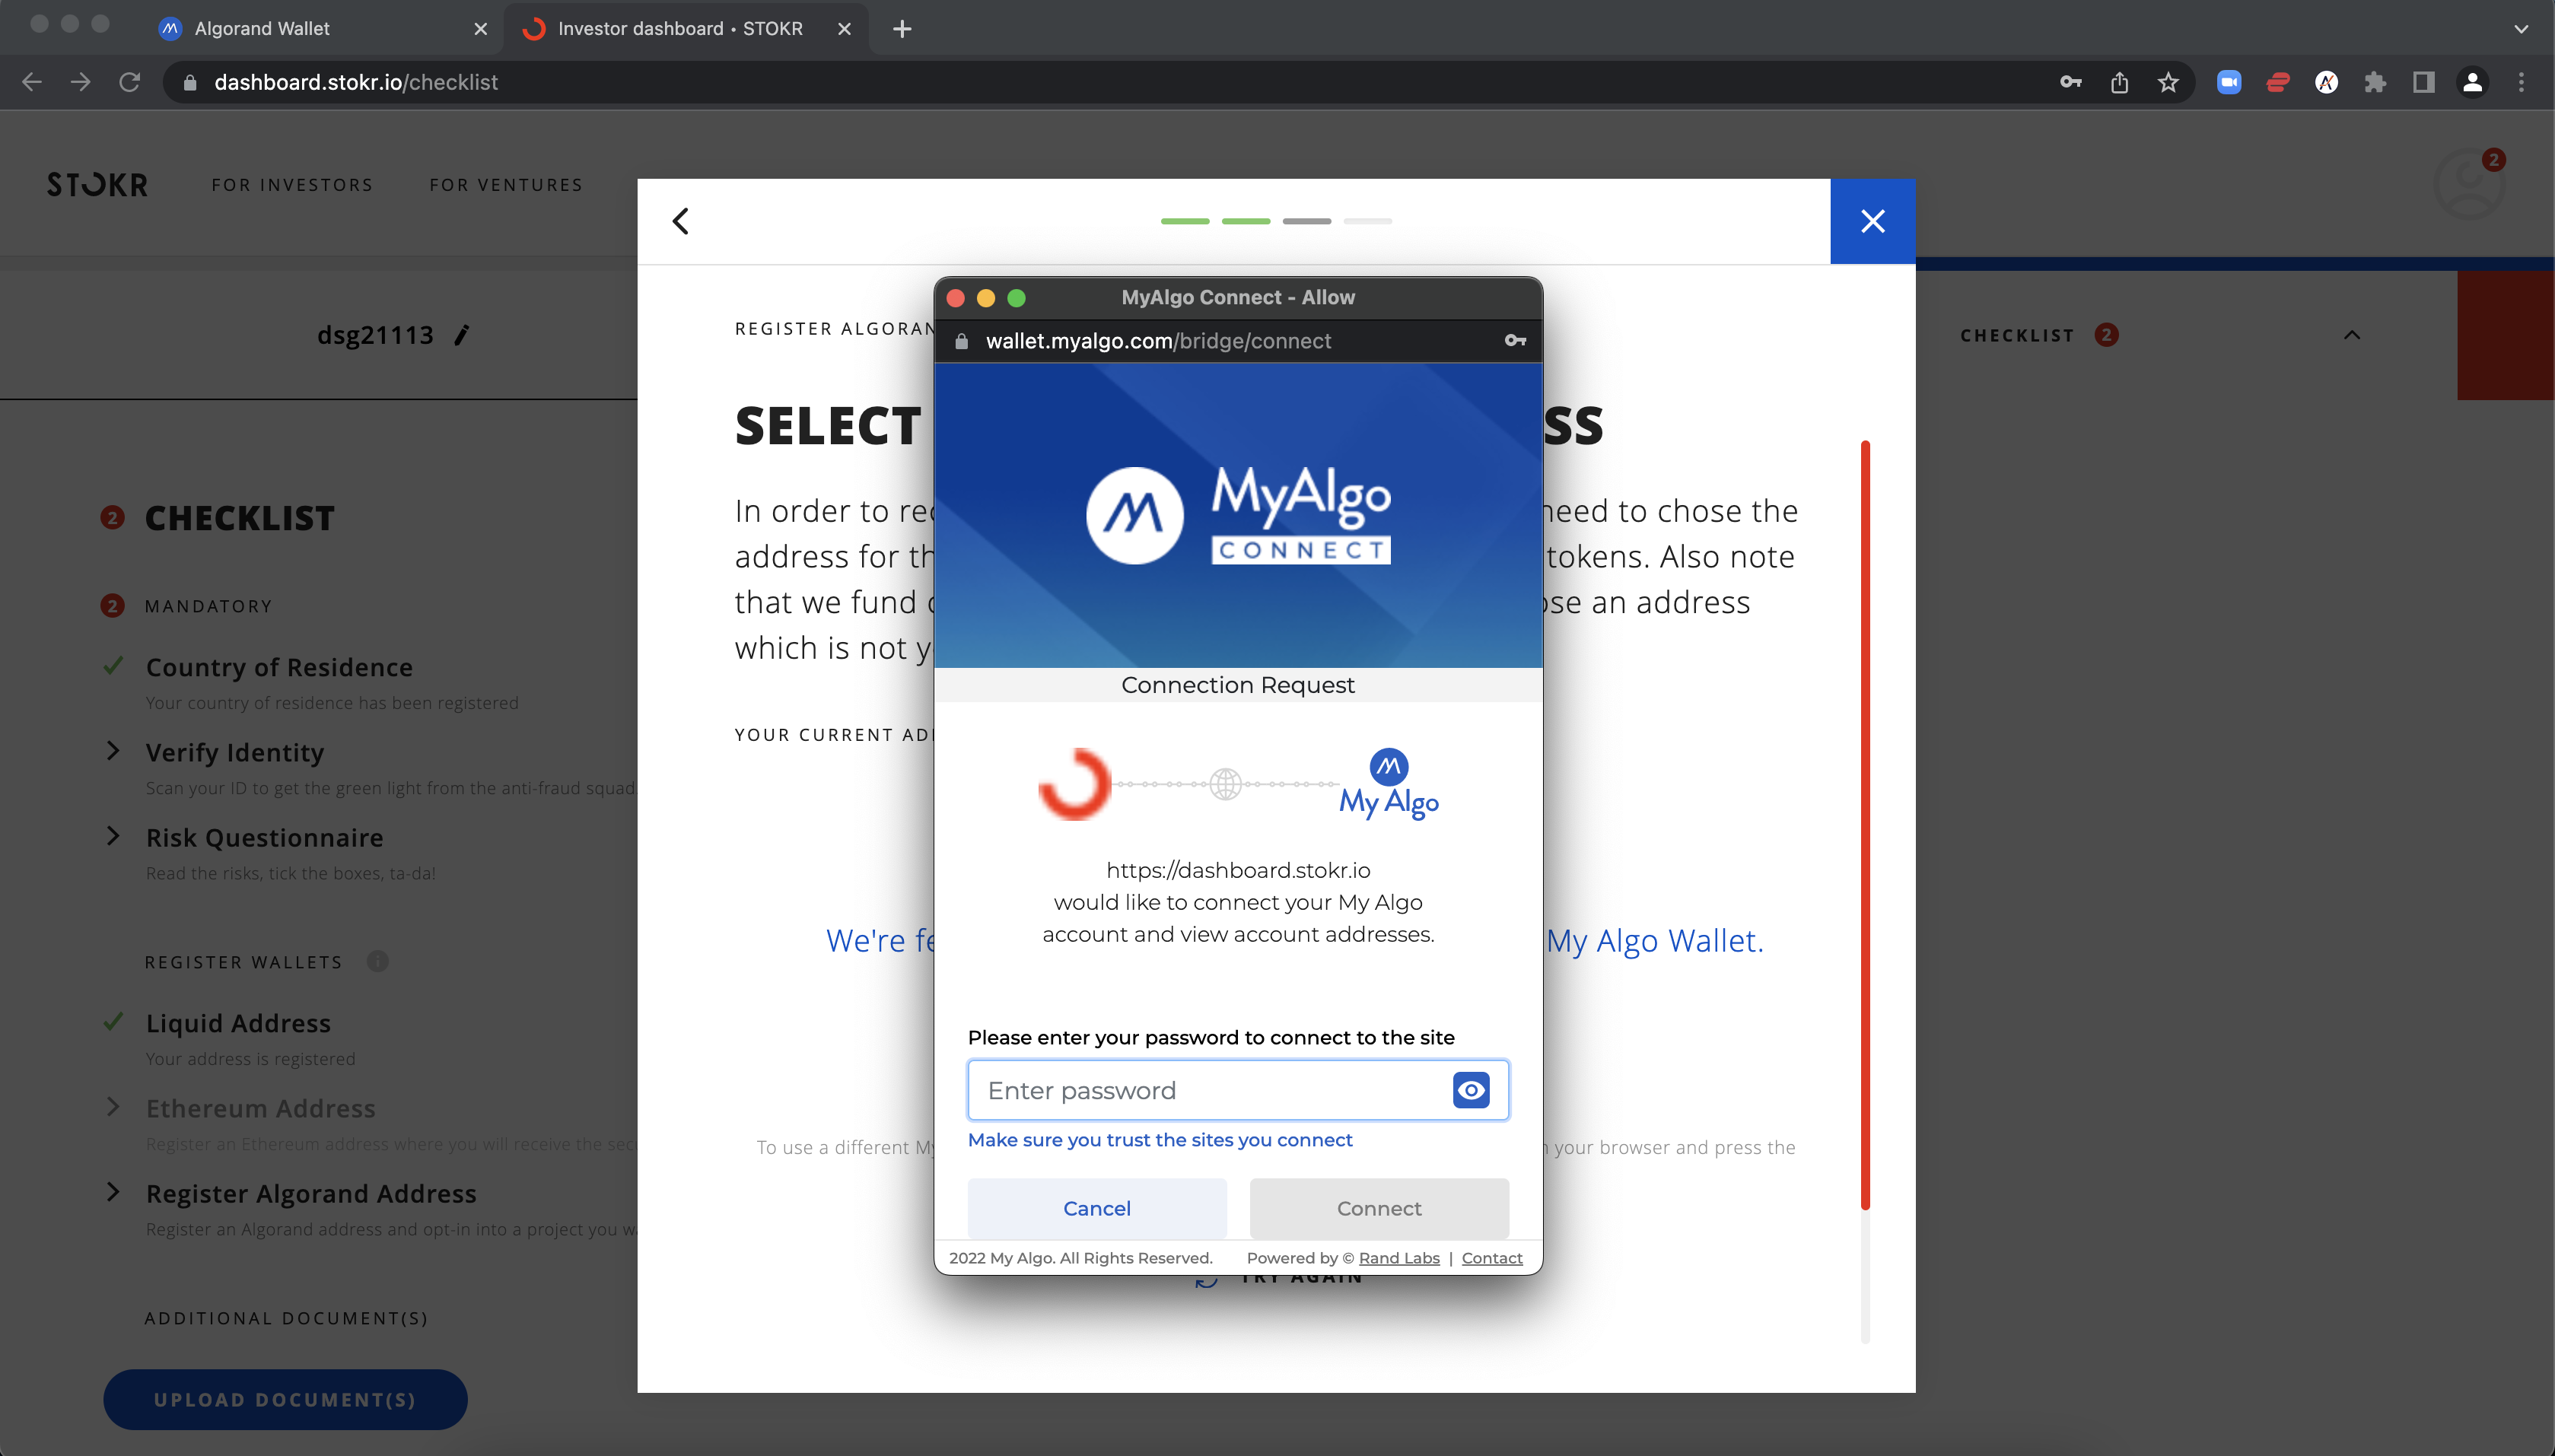This screenshot has height=1456, width=2555.
Task: Open Liquid Address checklist item
Action: 238,1023
